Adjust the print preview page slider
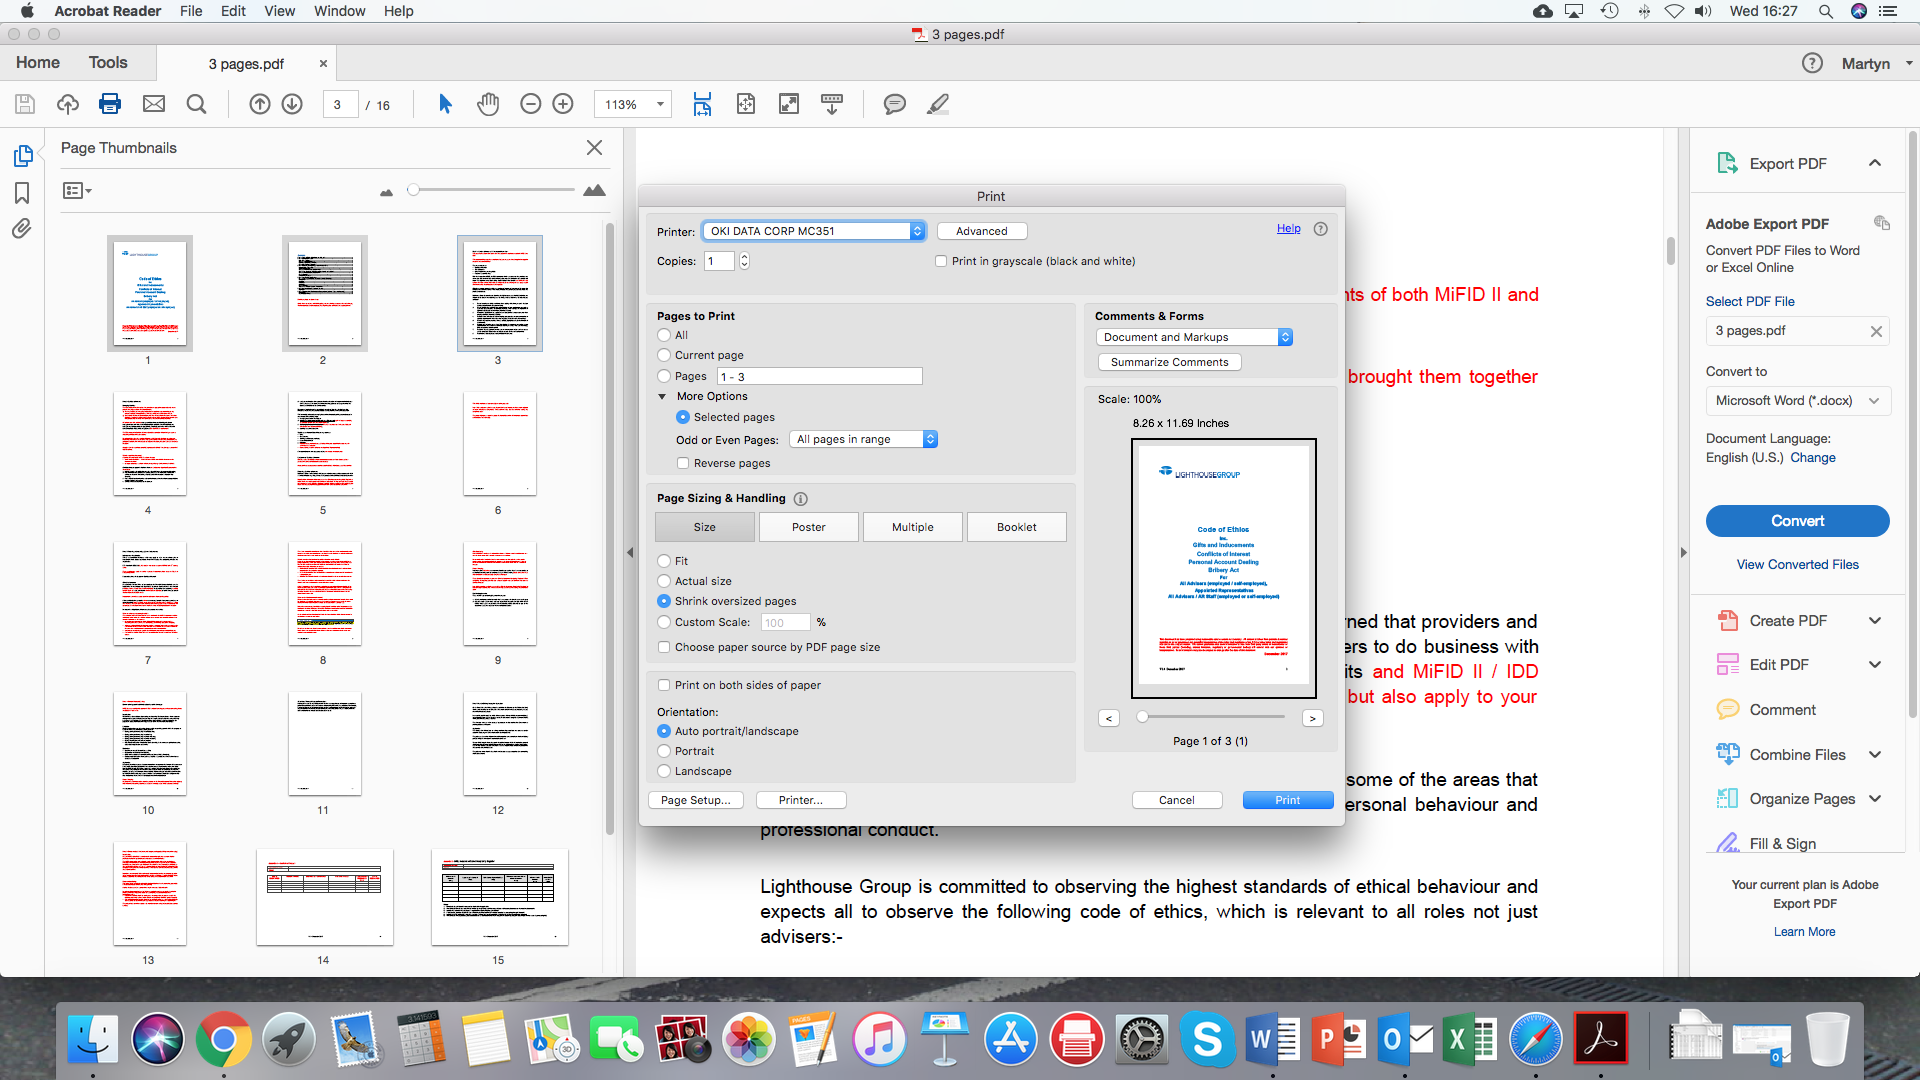This screenshot has height=1080, width=1920. point(1143,717)
